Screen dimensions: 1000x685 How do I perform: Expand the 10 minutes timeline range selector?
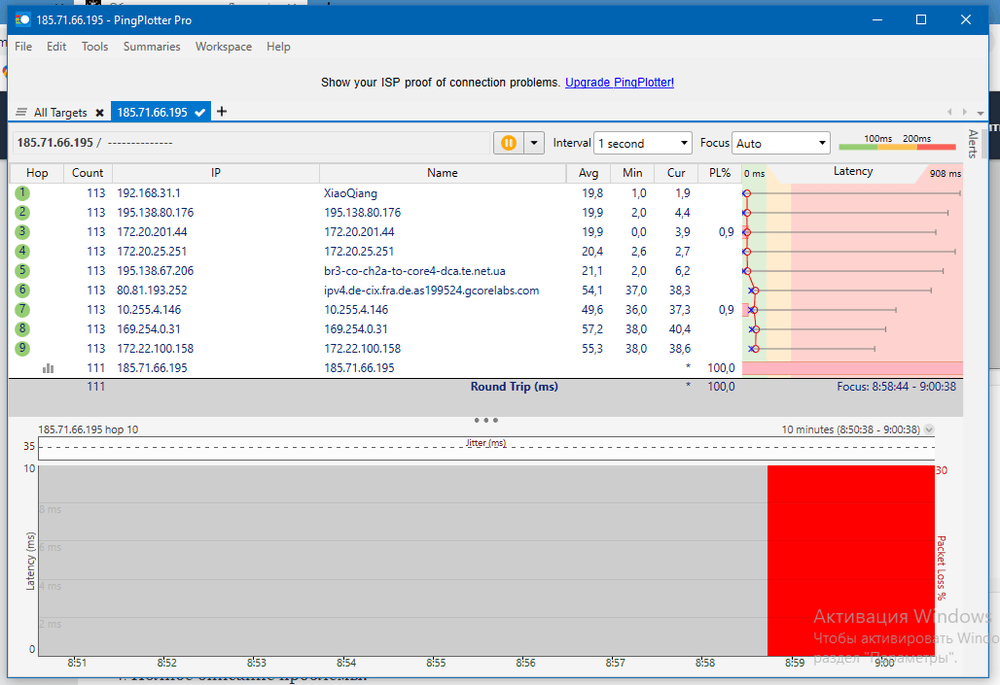click(x=930, y=429)
